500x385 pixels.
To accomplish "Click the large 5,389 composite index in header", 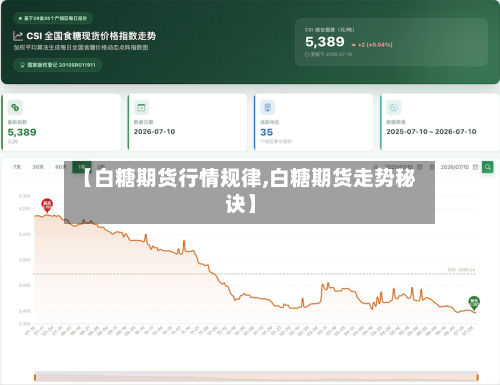I will point(325,42).
